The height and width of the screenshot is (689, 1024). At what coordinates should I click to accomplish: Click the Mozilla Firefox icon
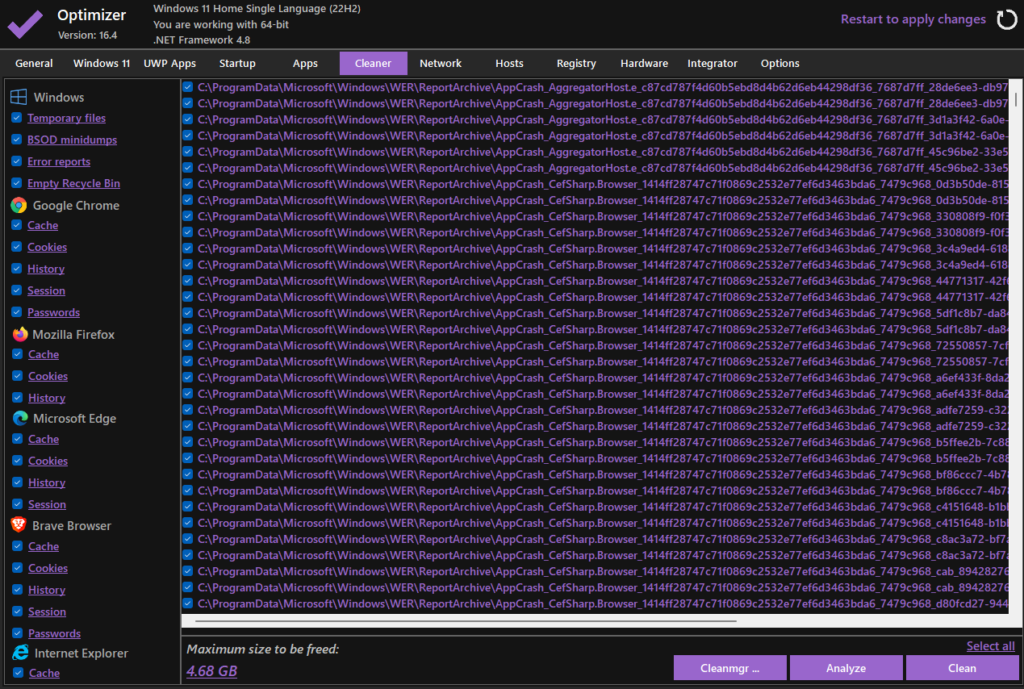(x=18, y=334)
